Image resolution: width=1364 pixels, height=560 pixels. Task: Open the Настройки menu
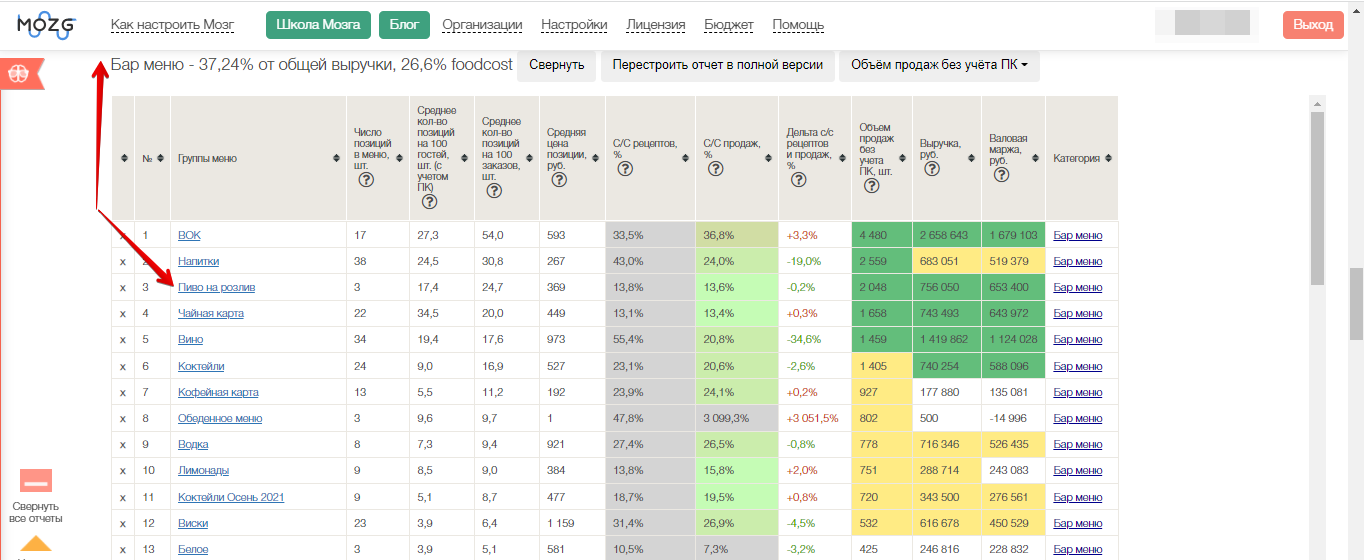click(x=574, y=25)
